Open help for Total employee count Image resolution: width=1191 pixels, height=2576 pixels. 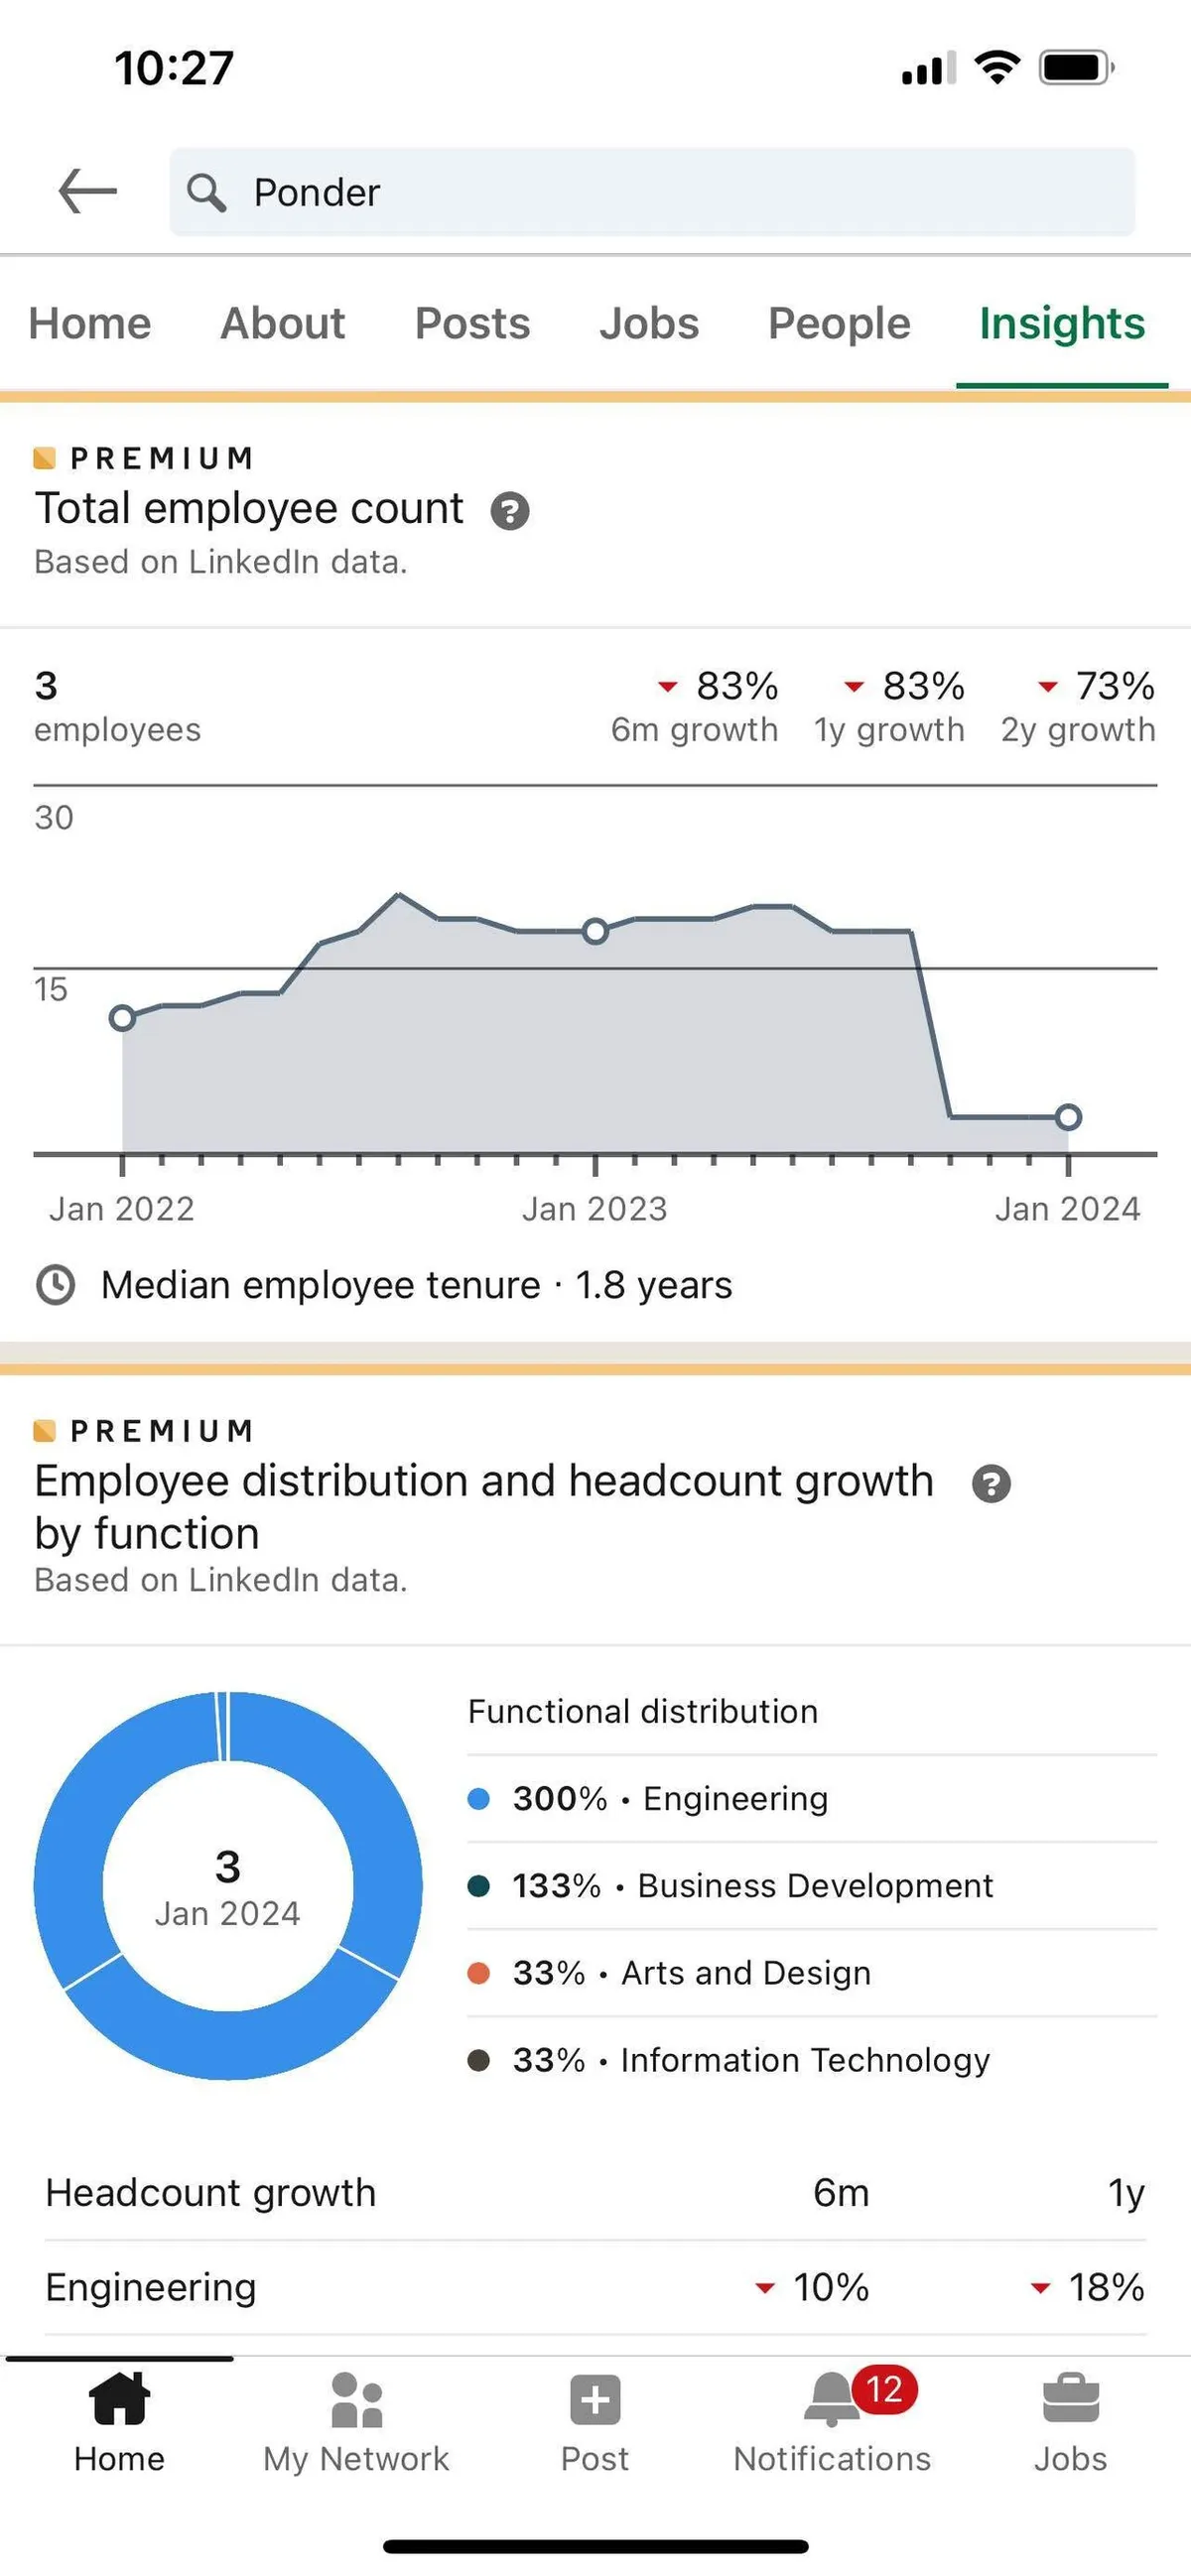509,511
